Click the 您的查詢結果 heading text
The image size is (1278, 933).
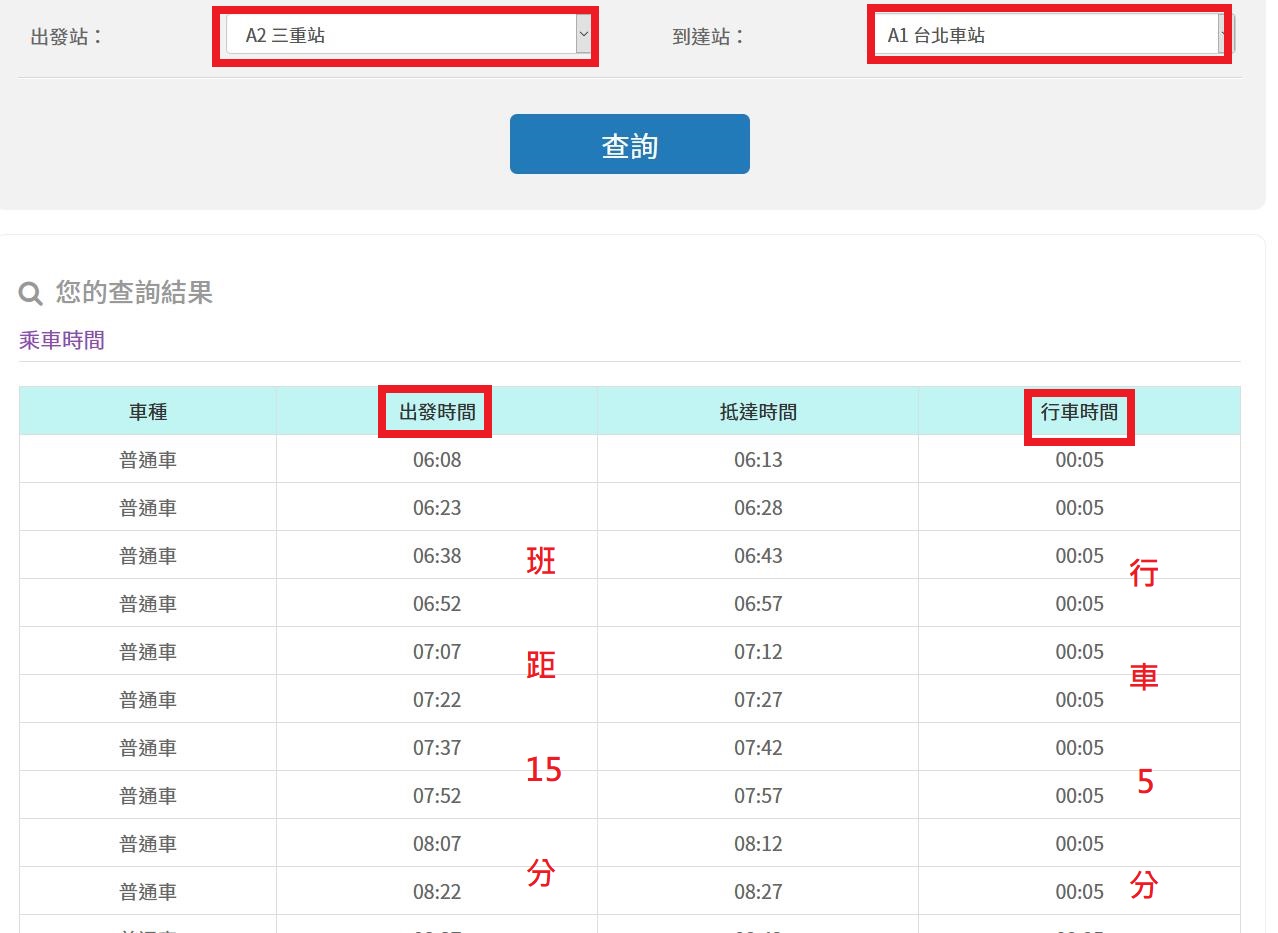134,292
